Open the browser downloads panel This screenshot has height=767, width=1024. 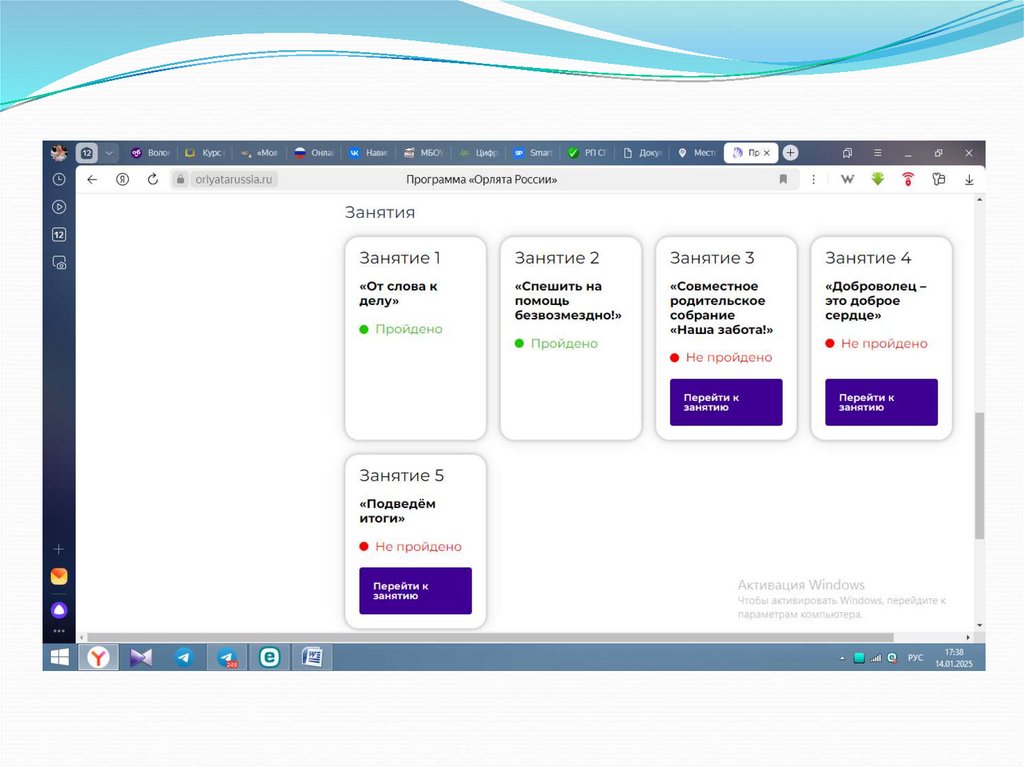click(969, 180)
